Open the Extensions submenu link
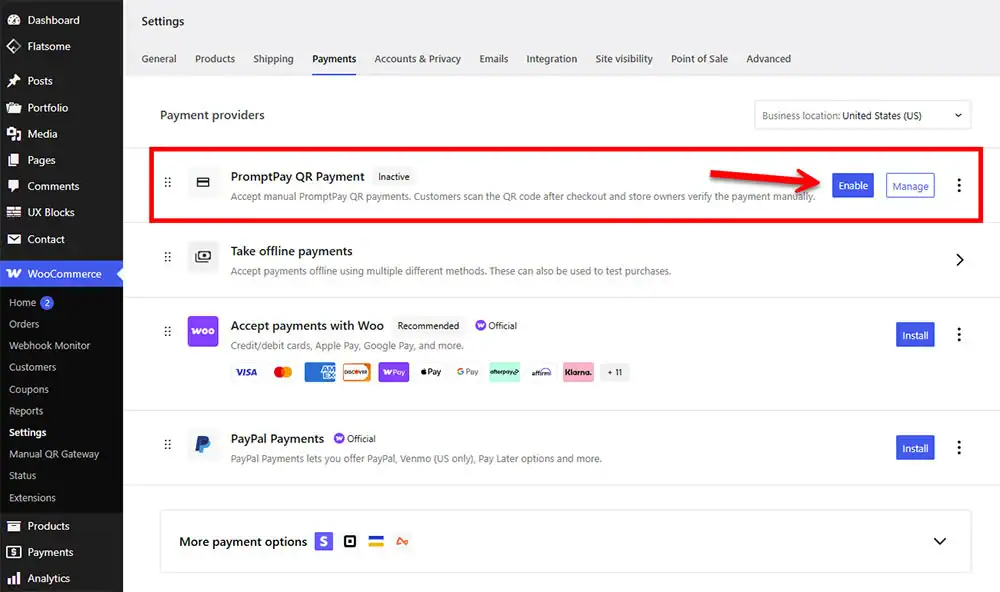This screenshot has height=592, width=1000. point(33,498)
